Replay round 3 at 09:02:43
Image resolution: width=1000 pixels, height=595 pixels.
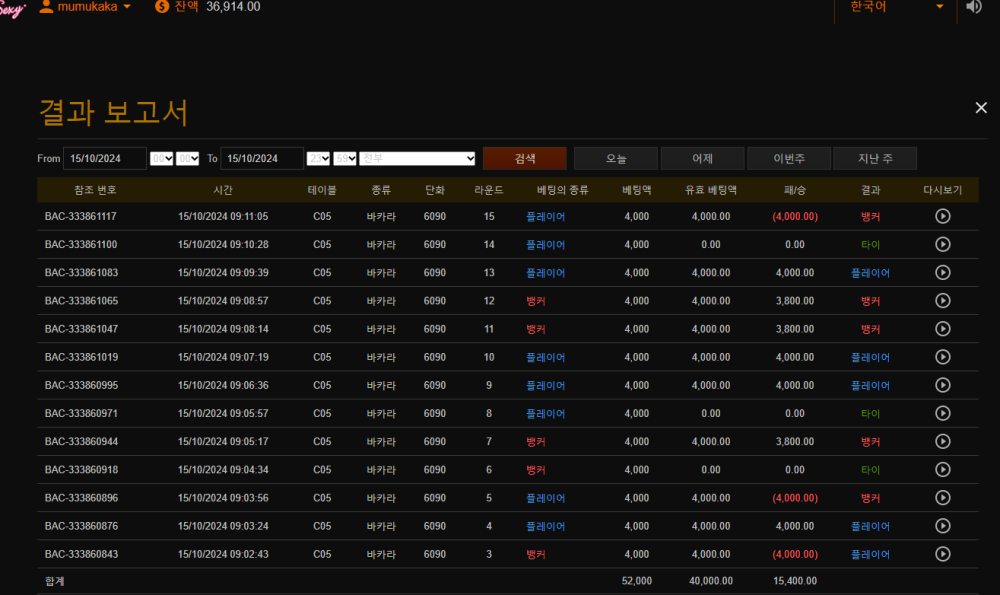pyautogui.click(x=942, y=554)
